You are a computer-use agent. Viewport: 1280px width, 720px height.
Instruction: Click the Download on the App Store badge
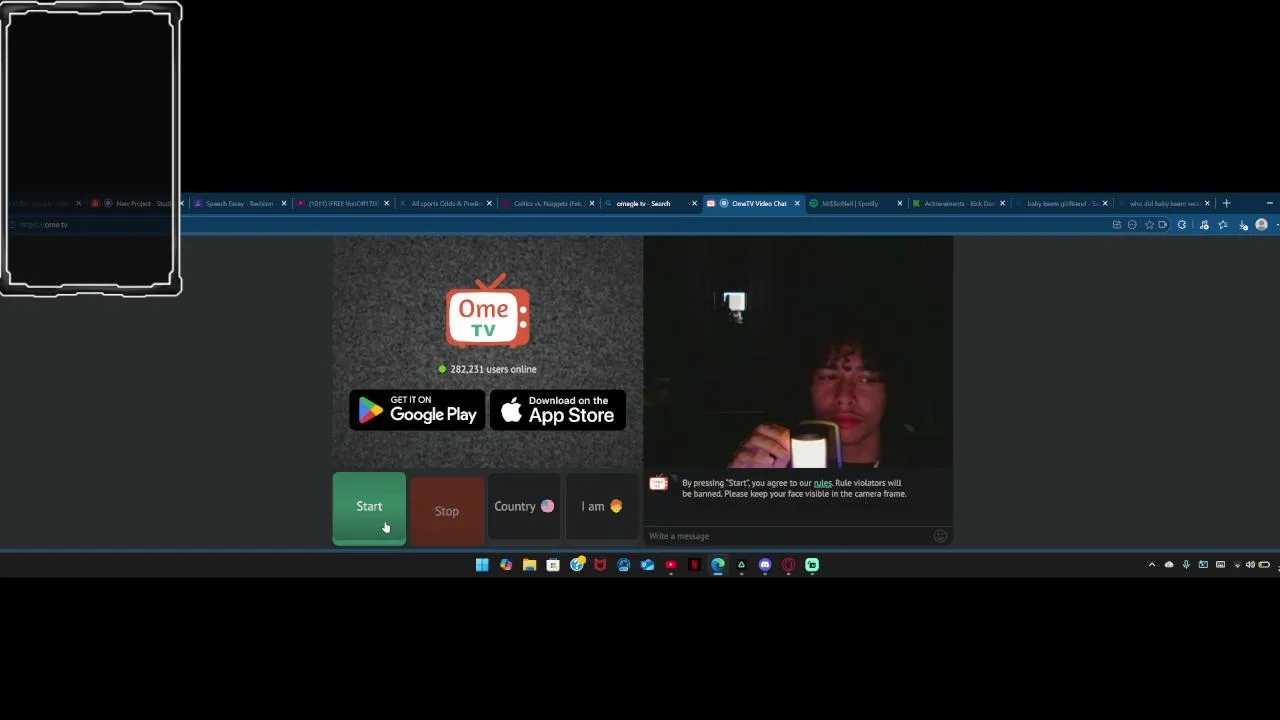point(558,410)
